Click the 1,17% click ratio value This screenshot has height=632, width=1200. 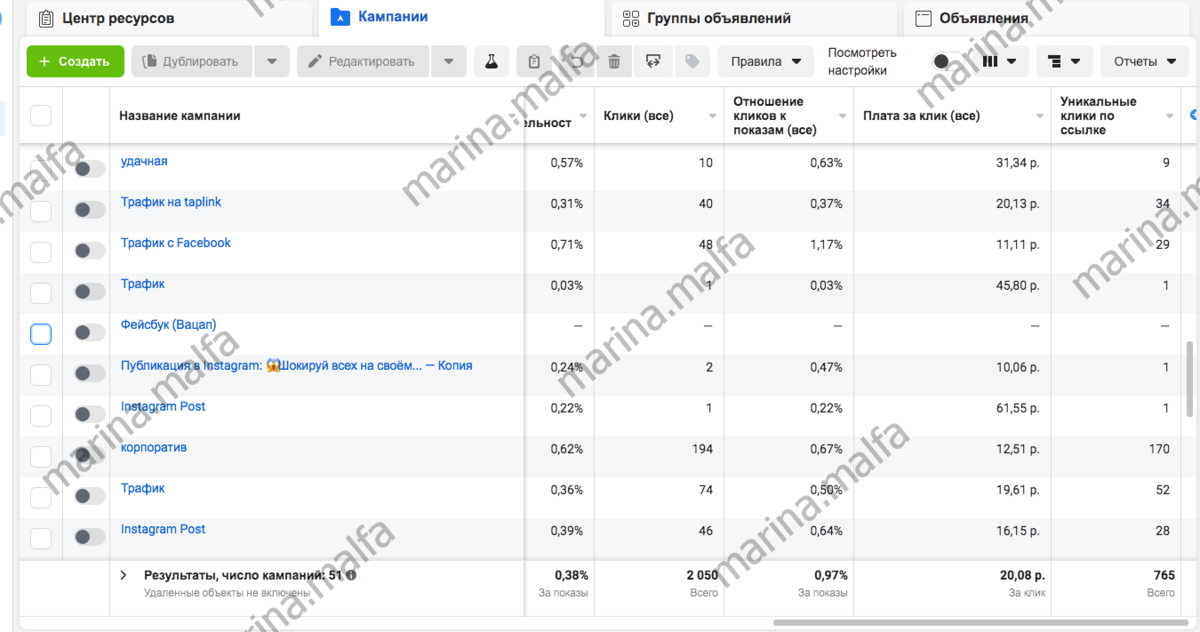coord(826,244)
